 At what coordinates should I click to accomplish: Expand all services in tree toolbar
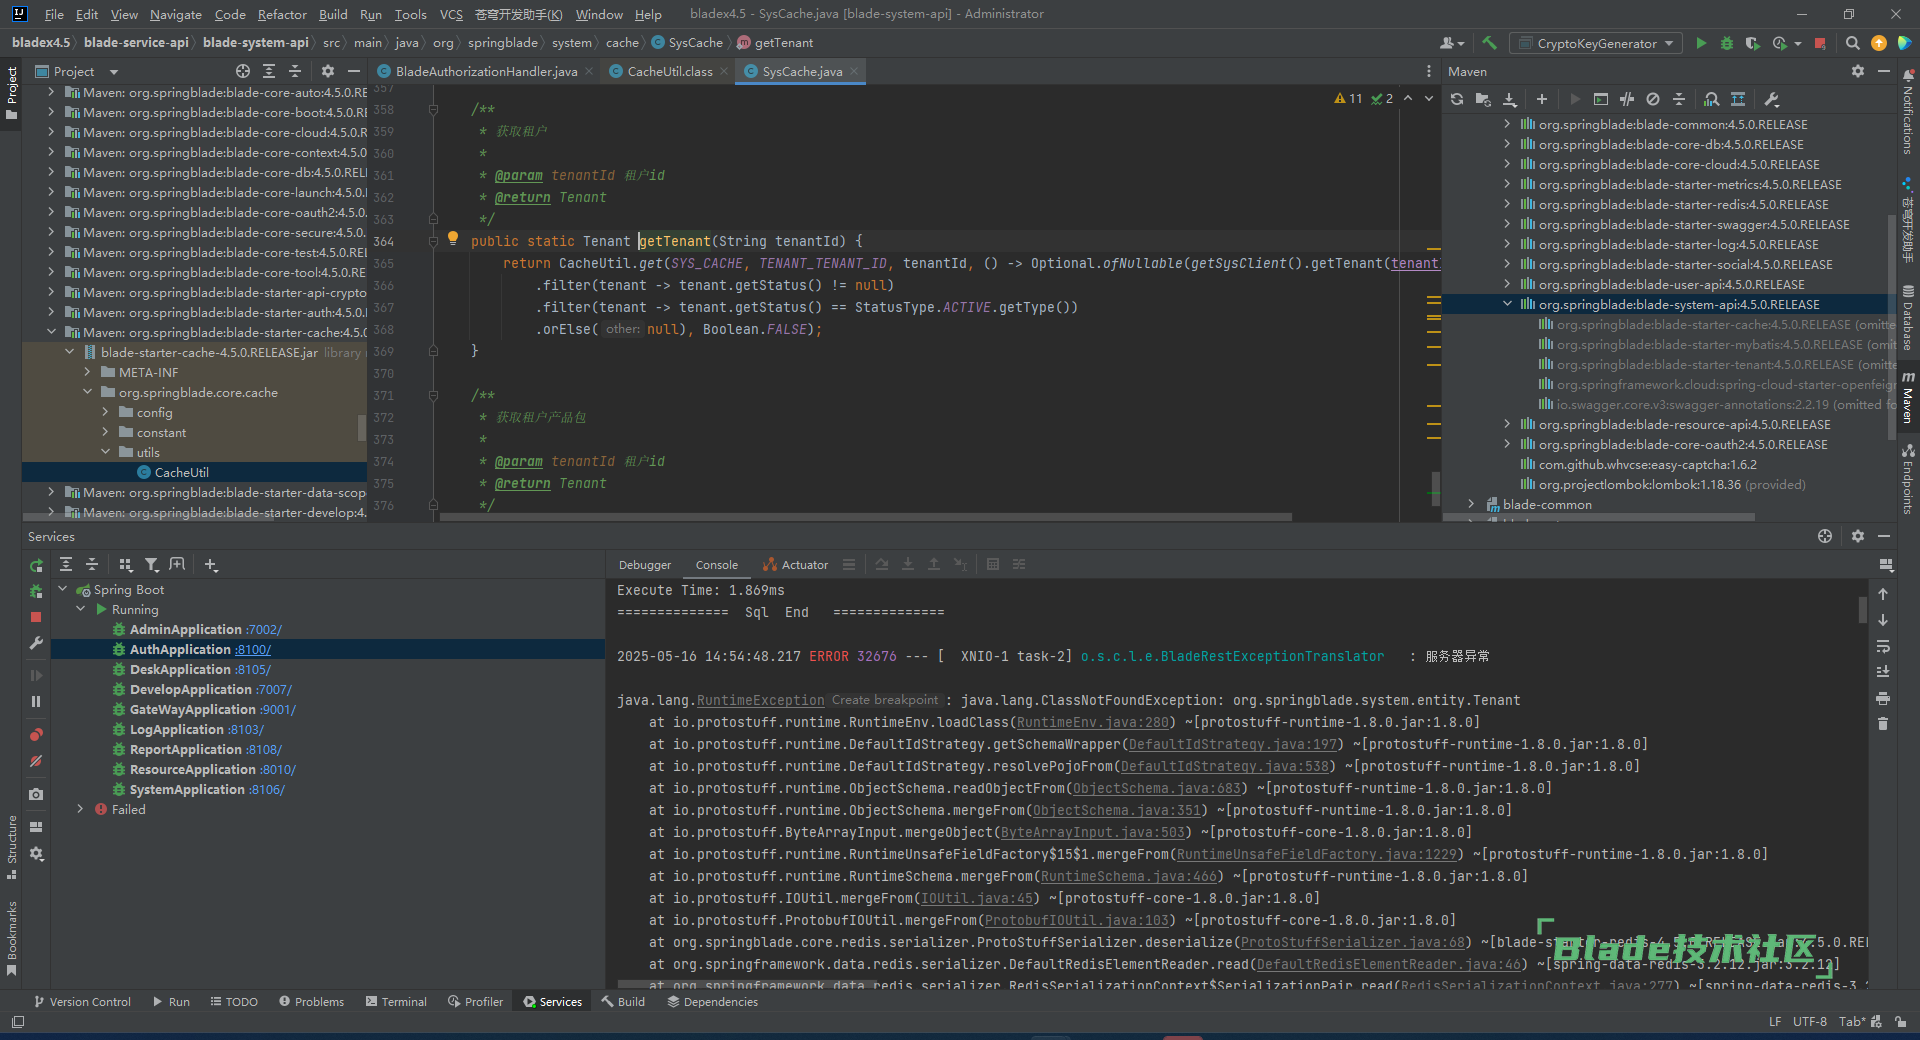click(x=66, y=565)
